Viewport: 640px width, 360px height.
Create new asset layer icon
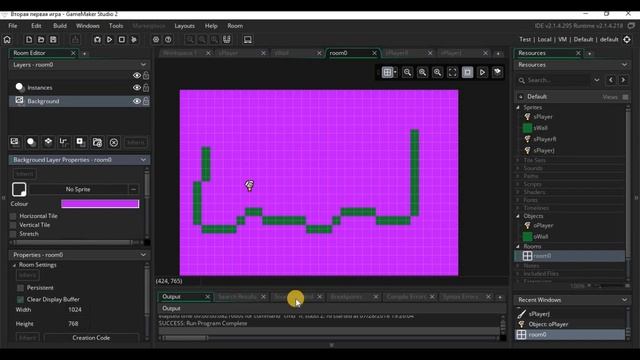point(80,142)
